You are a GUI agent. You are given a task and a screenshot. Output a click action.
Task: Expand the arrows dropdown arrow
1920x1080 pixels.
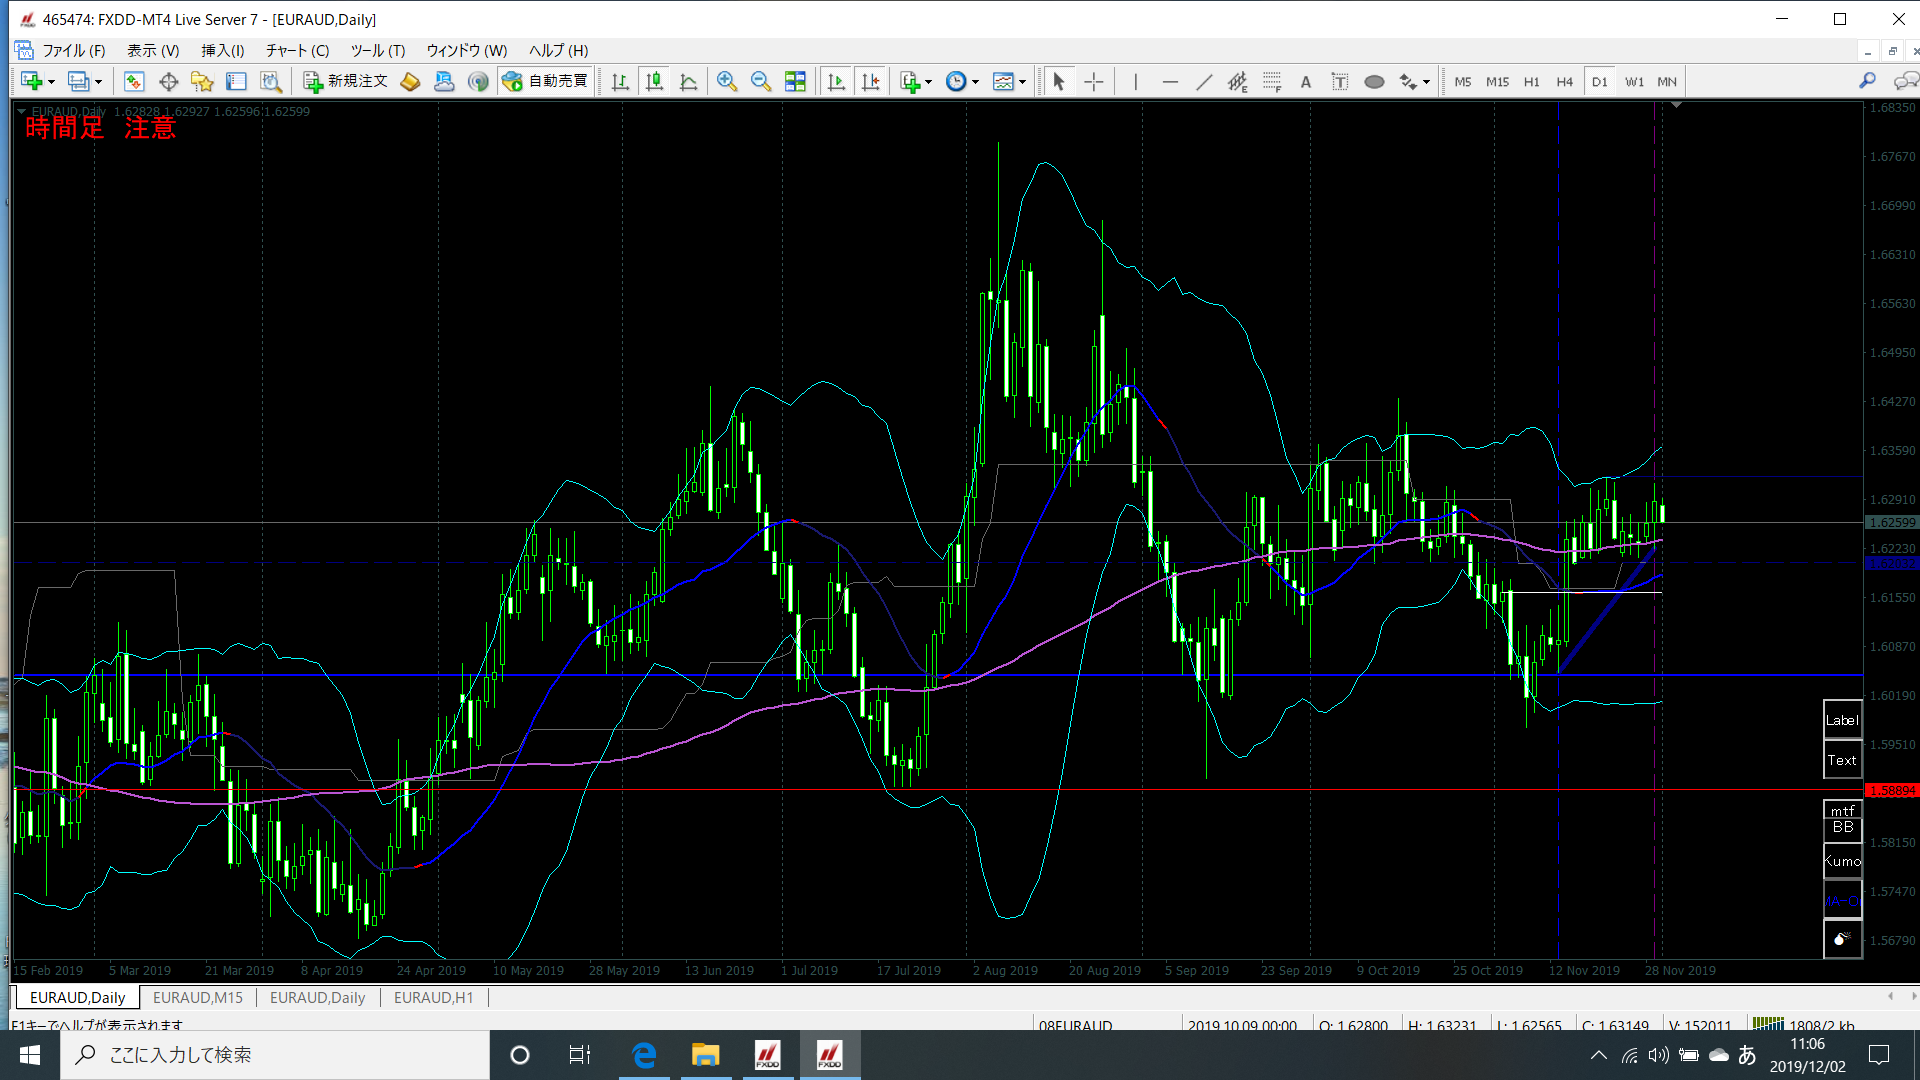(x=1426, y=82)
